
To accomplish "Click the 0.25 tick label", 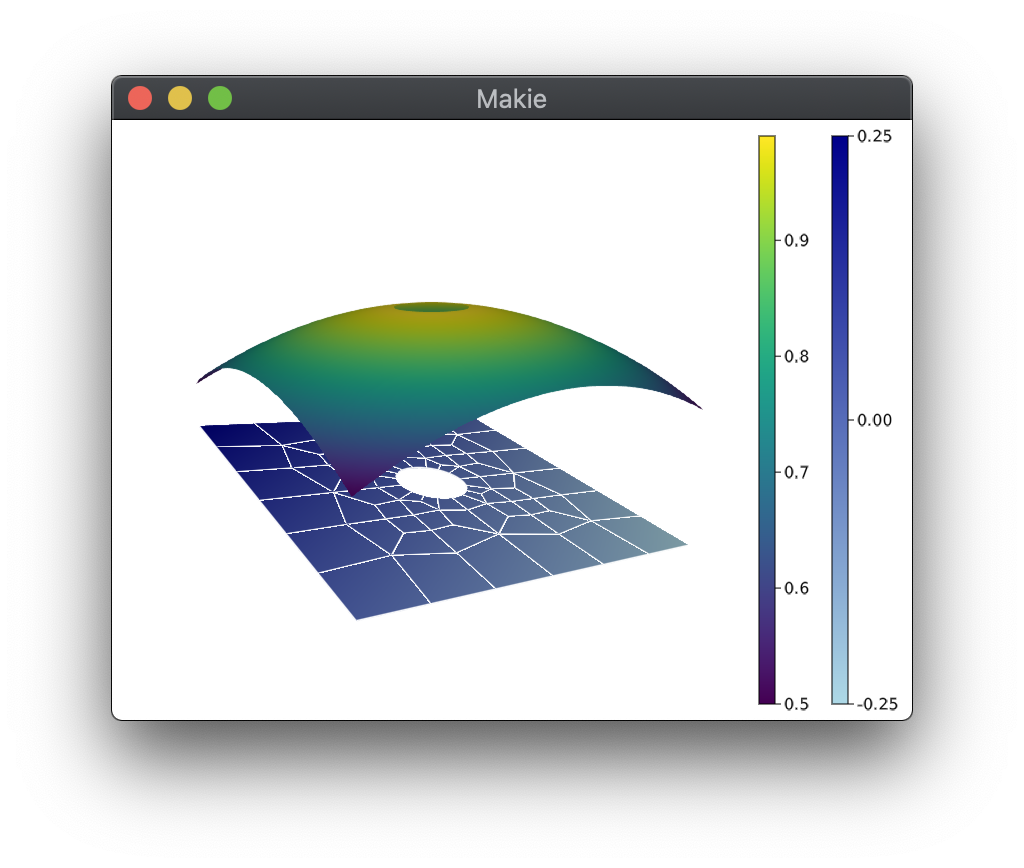I will point(874,137).
